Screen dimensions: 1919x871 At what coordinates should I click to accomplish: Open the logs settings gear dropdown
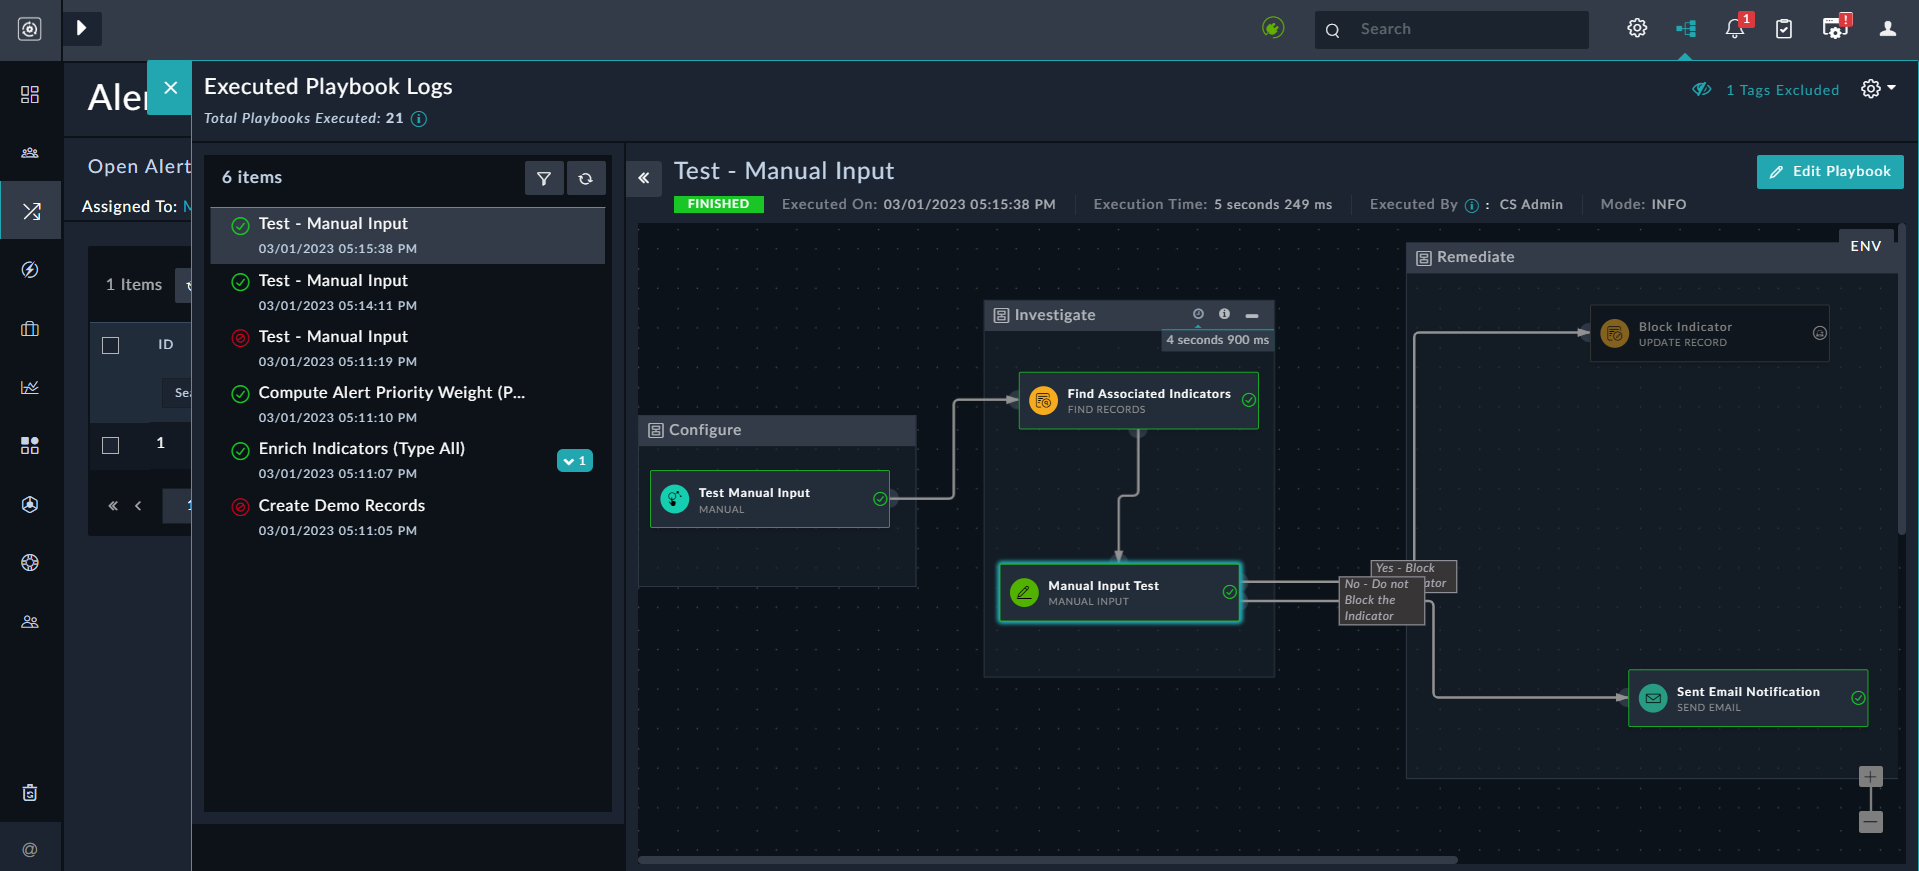[1877, 89]
